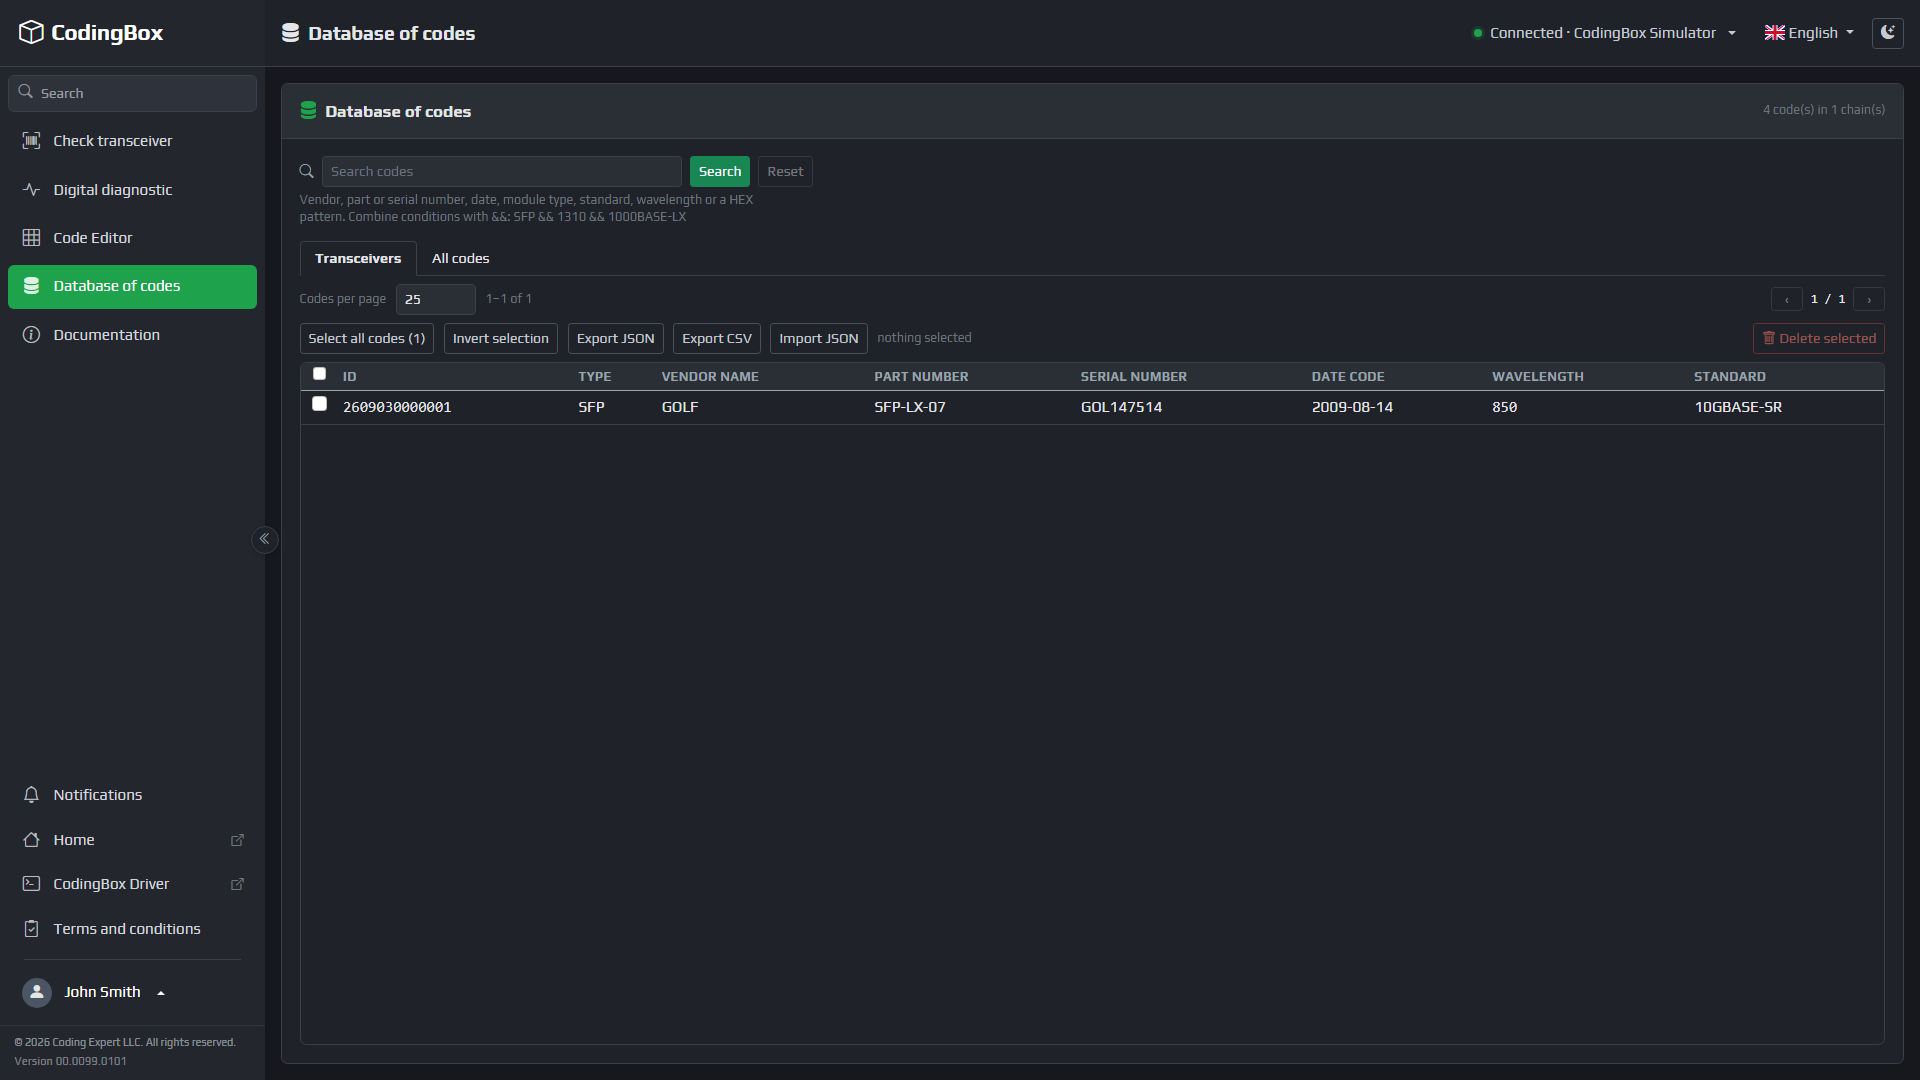Click the CodingBox cube logo icon
Screen dimensions: 1920x1080
click(31, 32)
